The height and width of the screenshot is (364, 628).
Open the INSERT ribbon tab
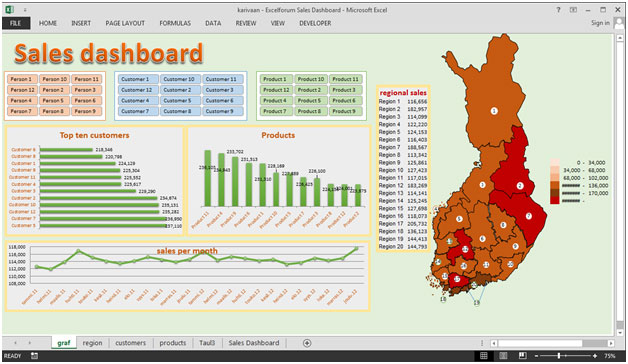pyautogui.click(x=81, y=23)
